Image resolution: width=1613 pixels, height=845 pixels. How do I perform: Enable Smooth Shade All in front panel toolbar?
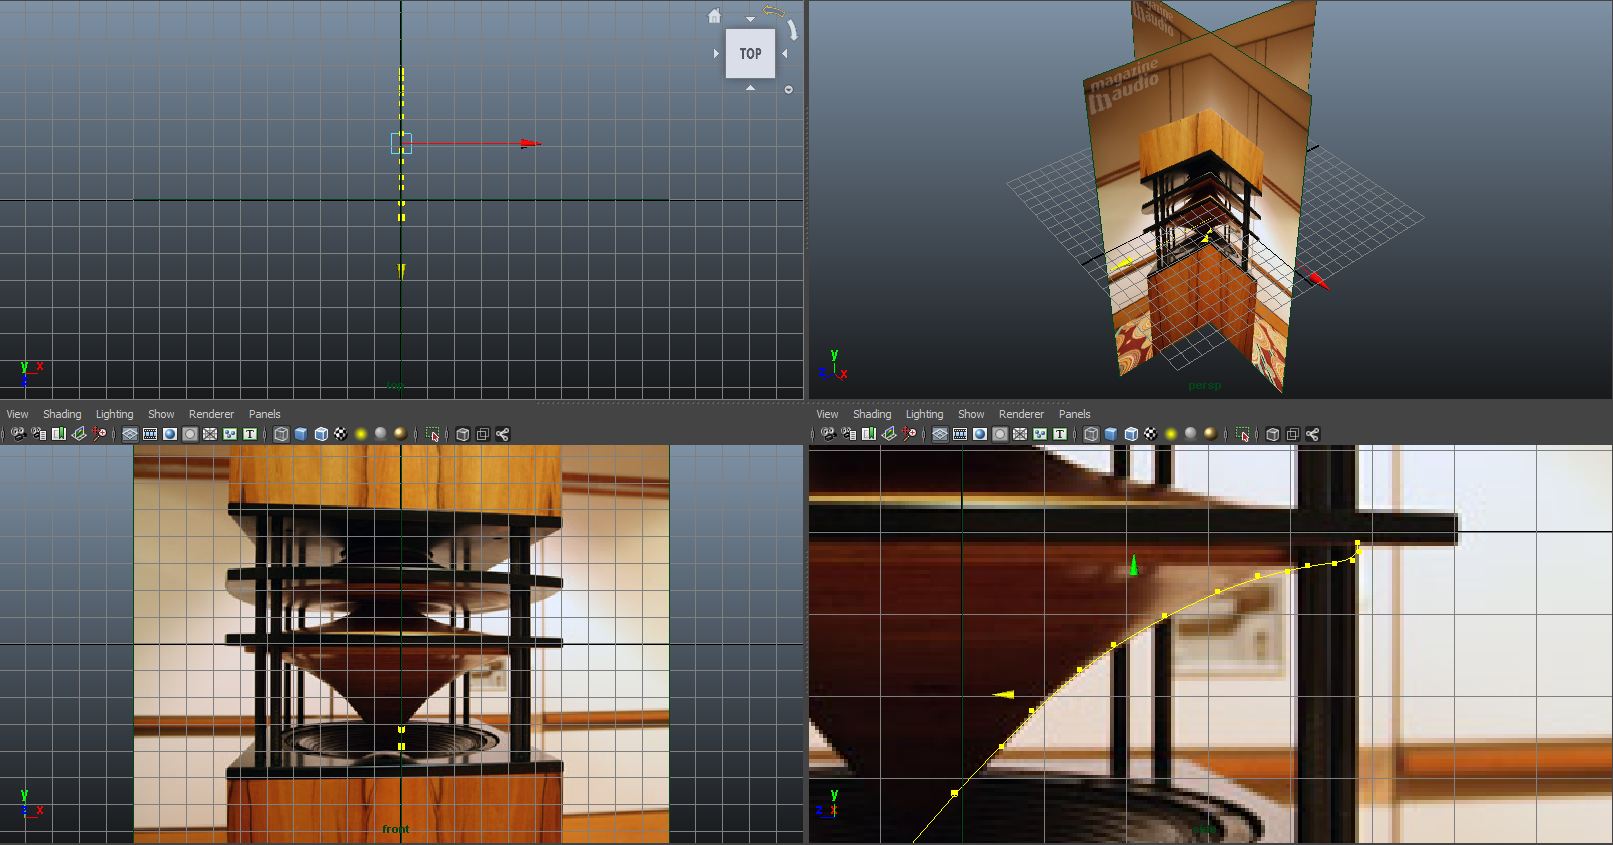click(301, 434)
